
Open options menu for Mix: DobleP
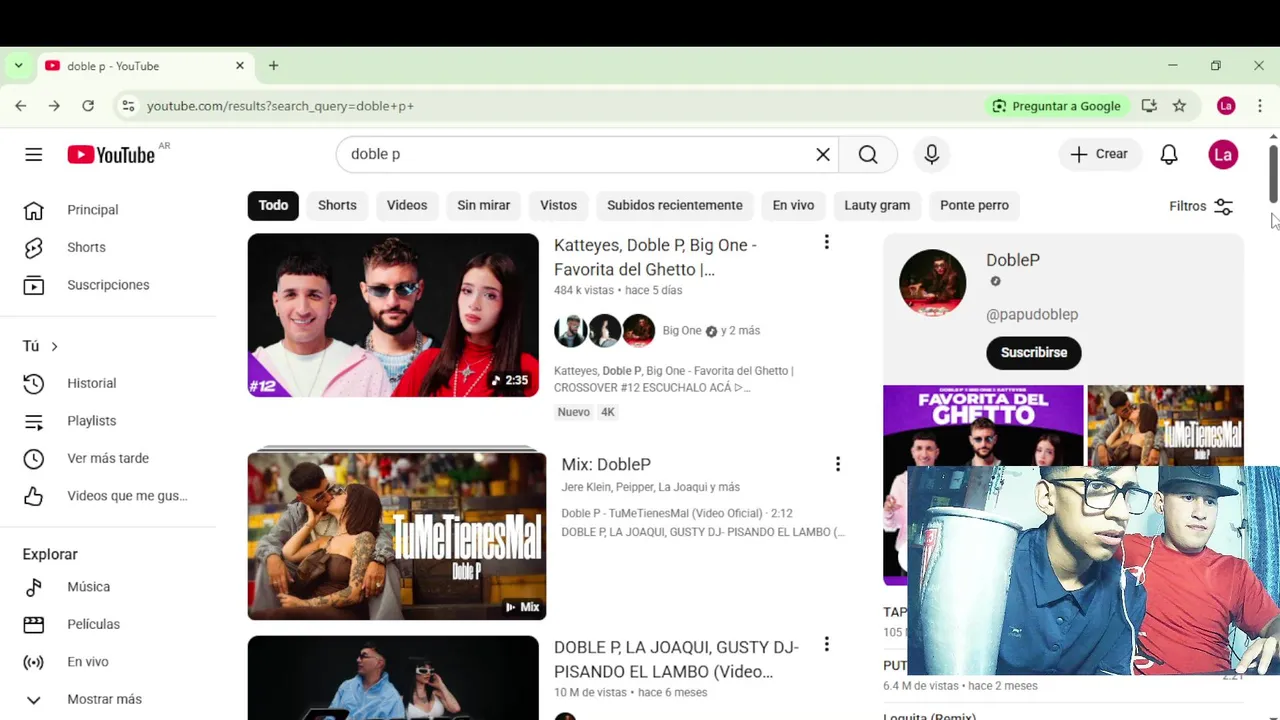[x=837, y=464]
